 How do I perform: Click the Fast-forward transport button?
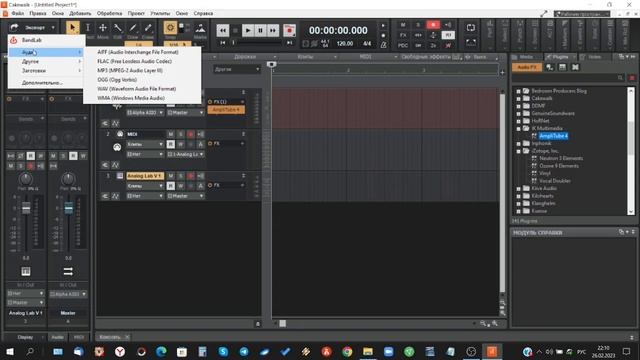273,30
